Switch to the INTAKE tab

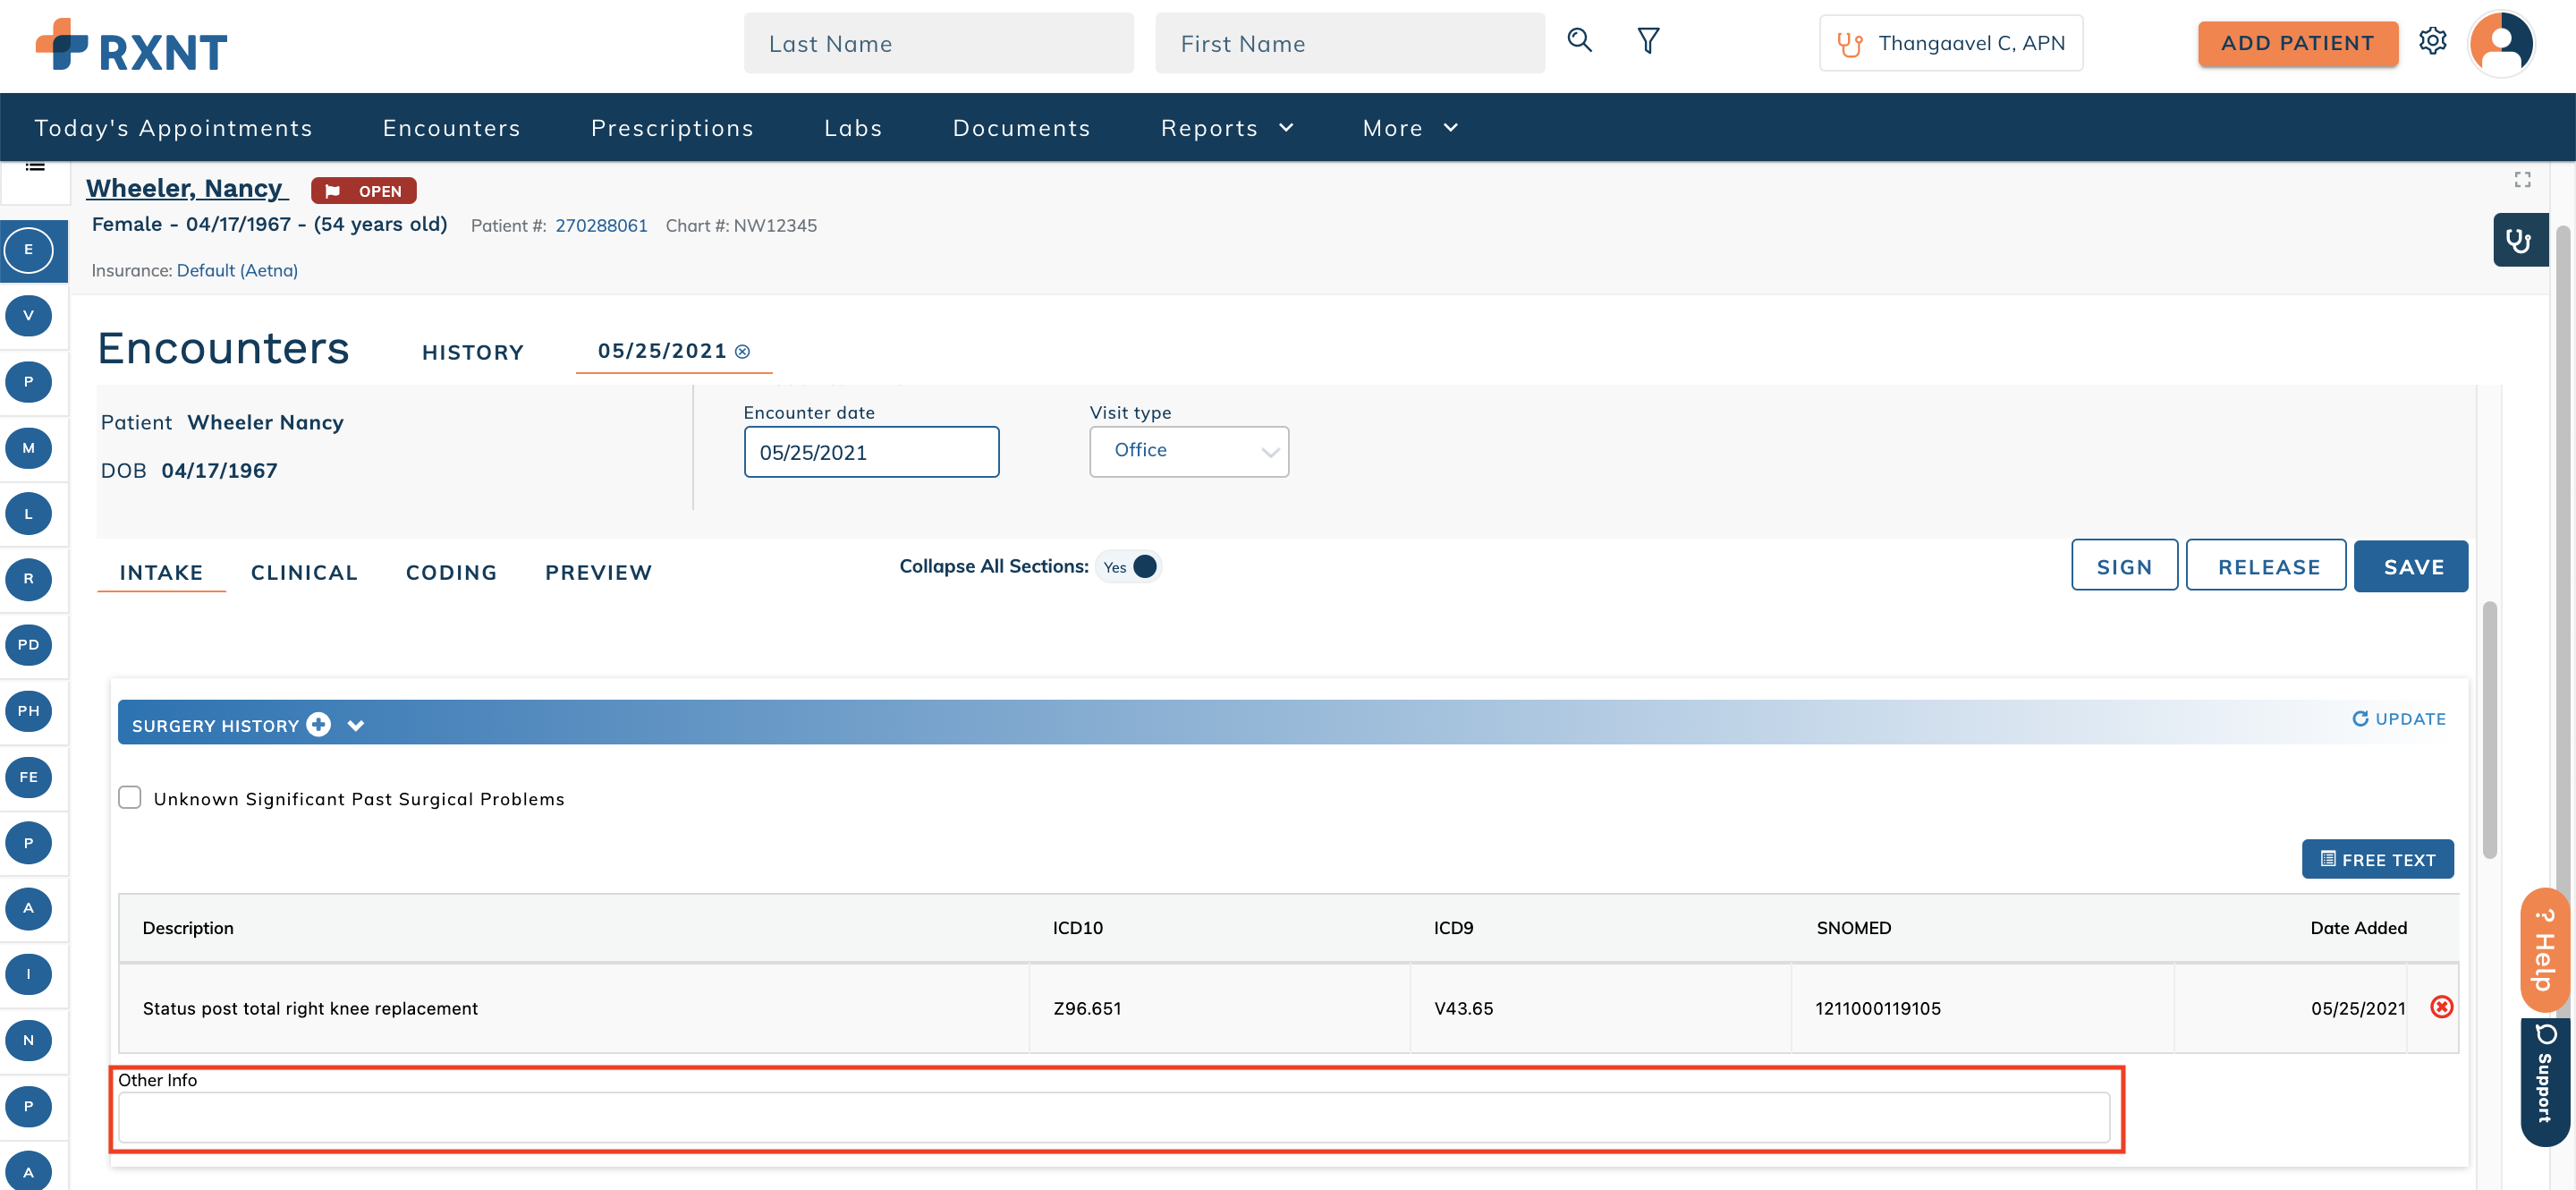coord(161,573)
